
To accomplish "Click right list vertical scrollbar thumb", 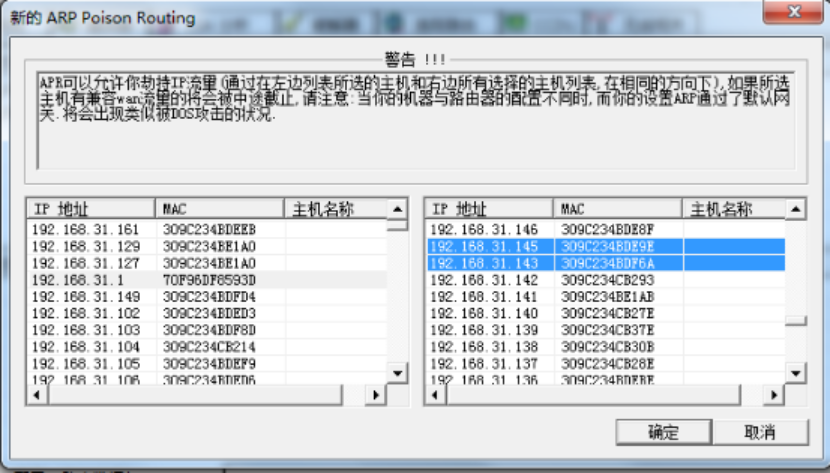I will (796, 321).
